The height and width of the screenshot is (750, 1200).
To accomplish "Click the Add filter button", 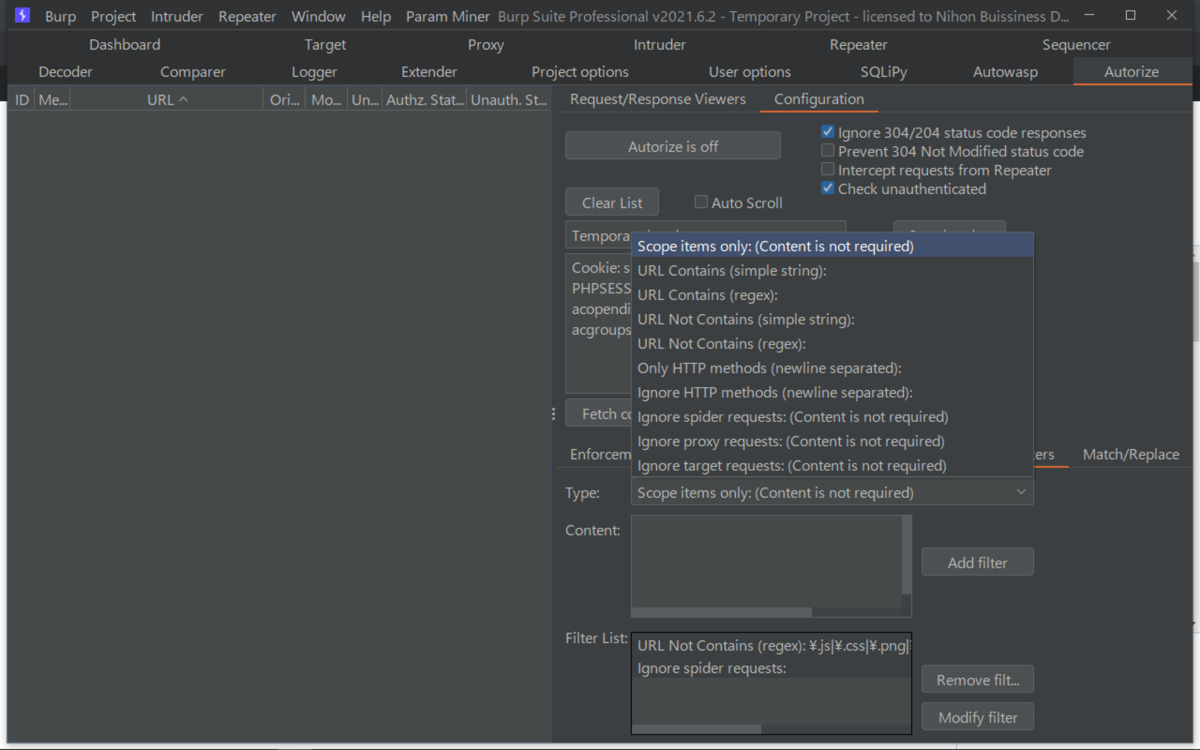I will click(x=977, y=562).
